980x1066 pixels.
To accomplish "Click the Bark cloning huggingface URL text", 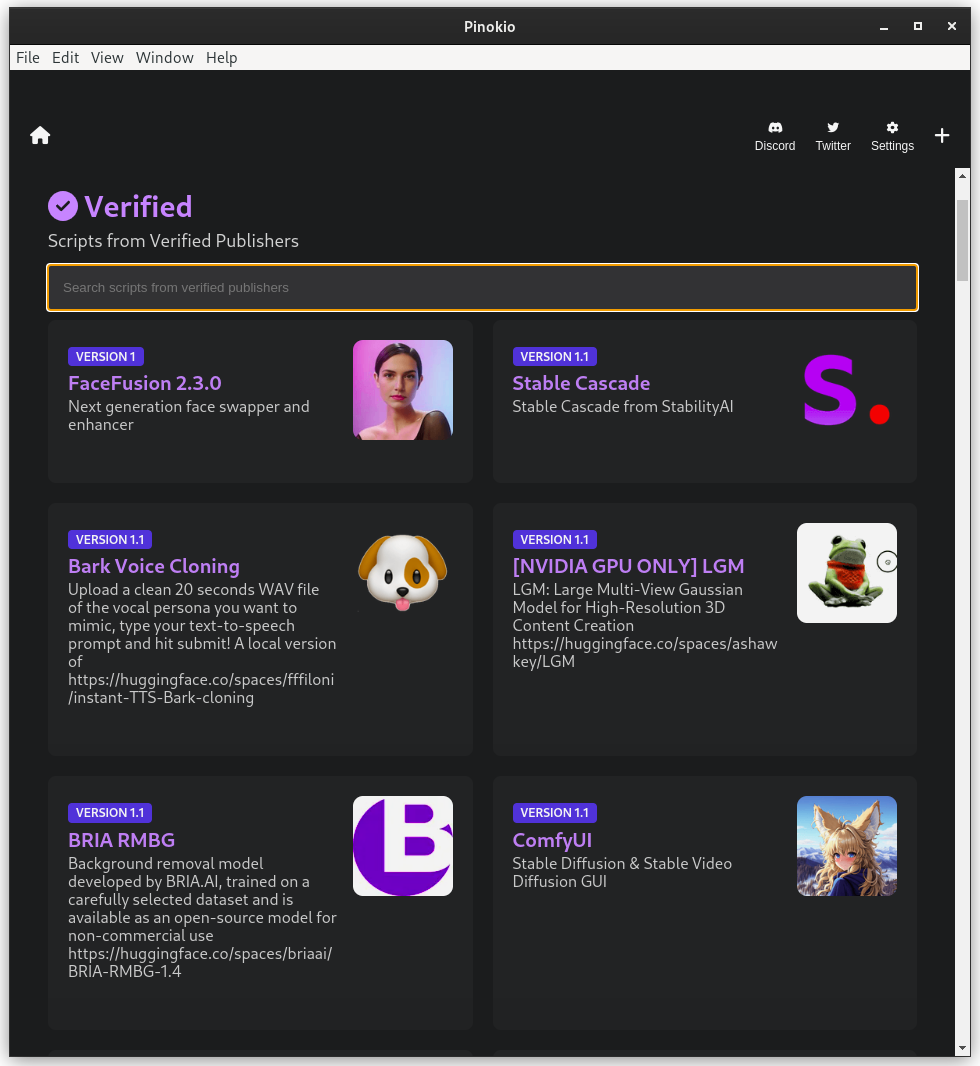I will (201, 689).
